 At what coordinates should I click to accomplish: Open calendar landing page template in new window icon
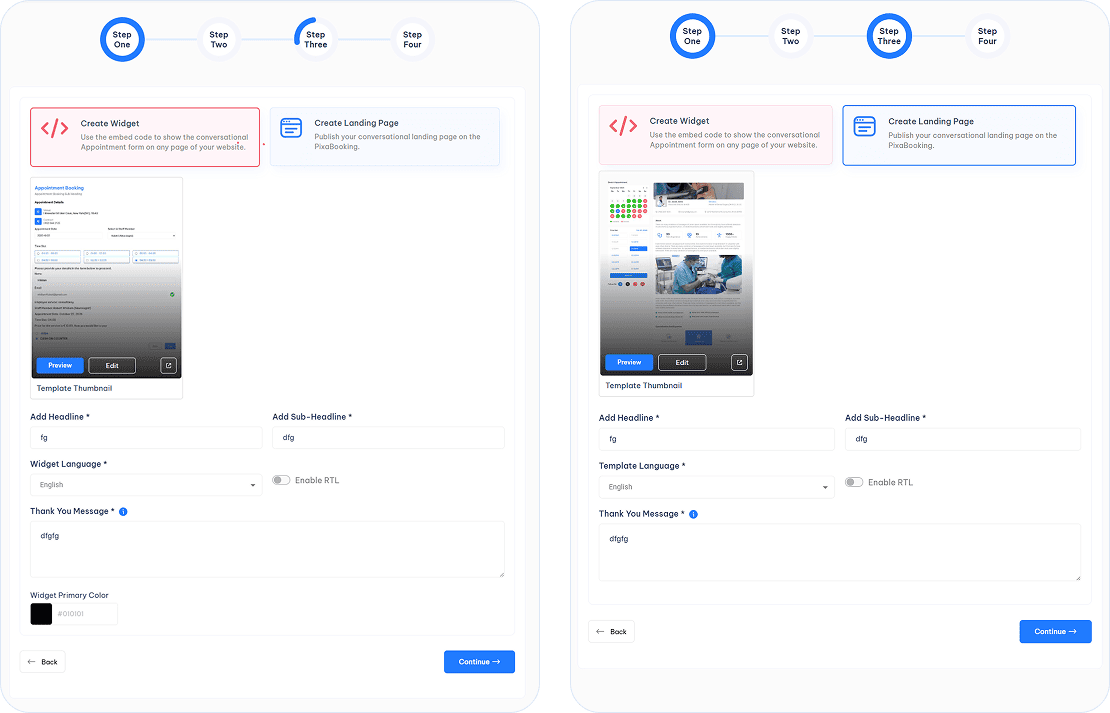pyautogui.click(x=739, y=362)
